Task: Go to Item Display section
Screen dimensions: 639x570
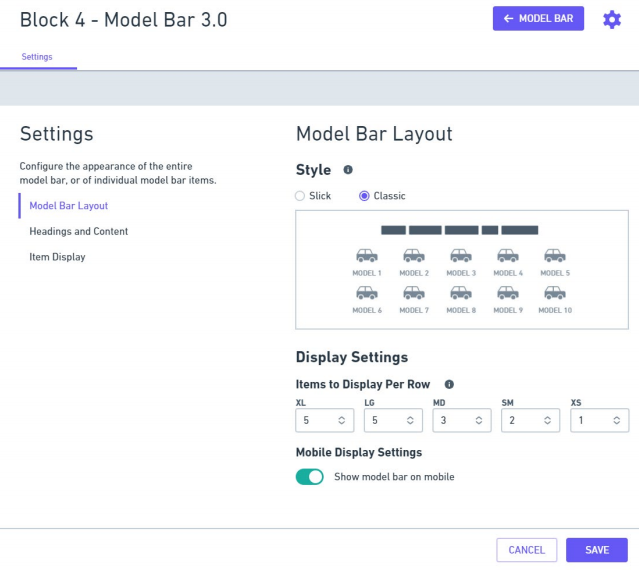Action: coord(57,257)
